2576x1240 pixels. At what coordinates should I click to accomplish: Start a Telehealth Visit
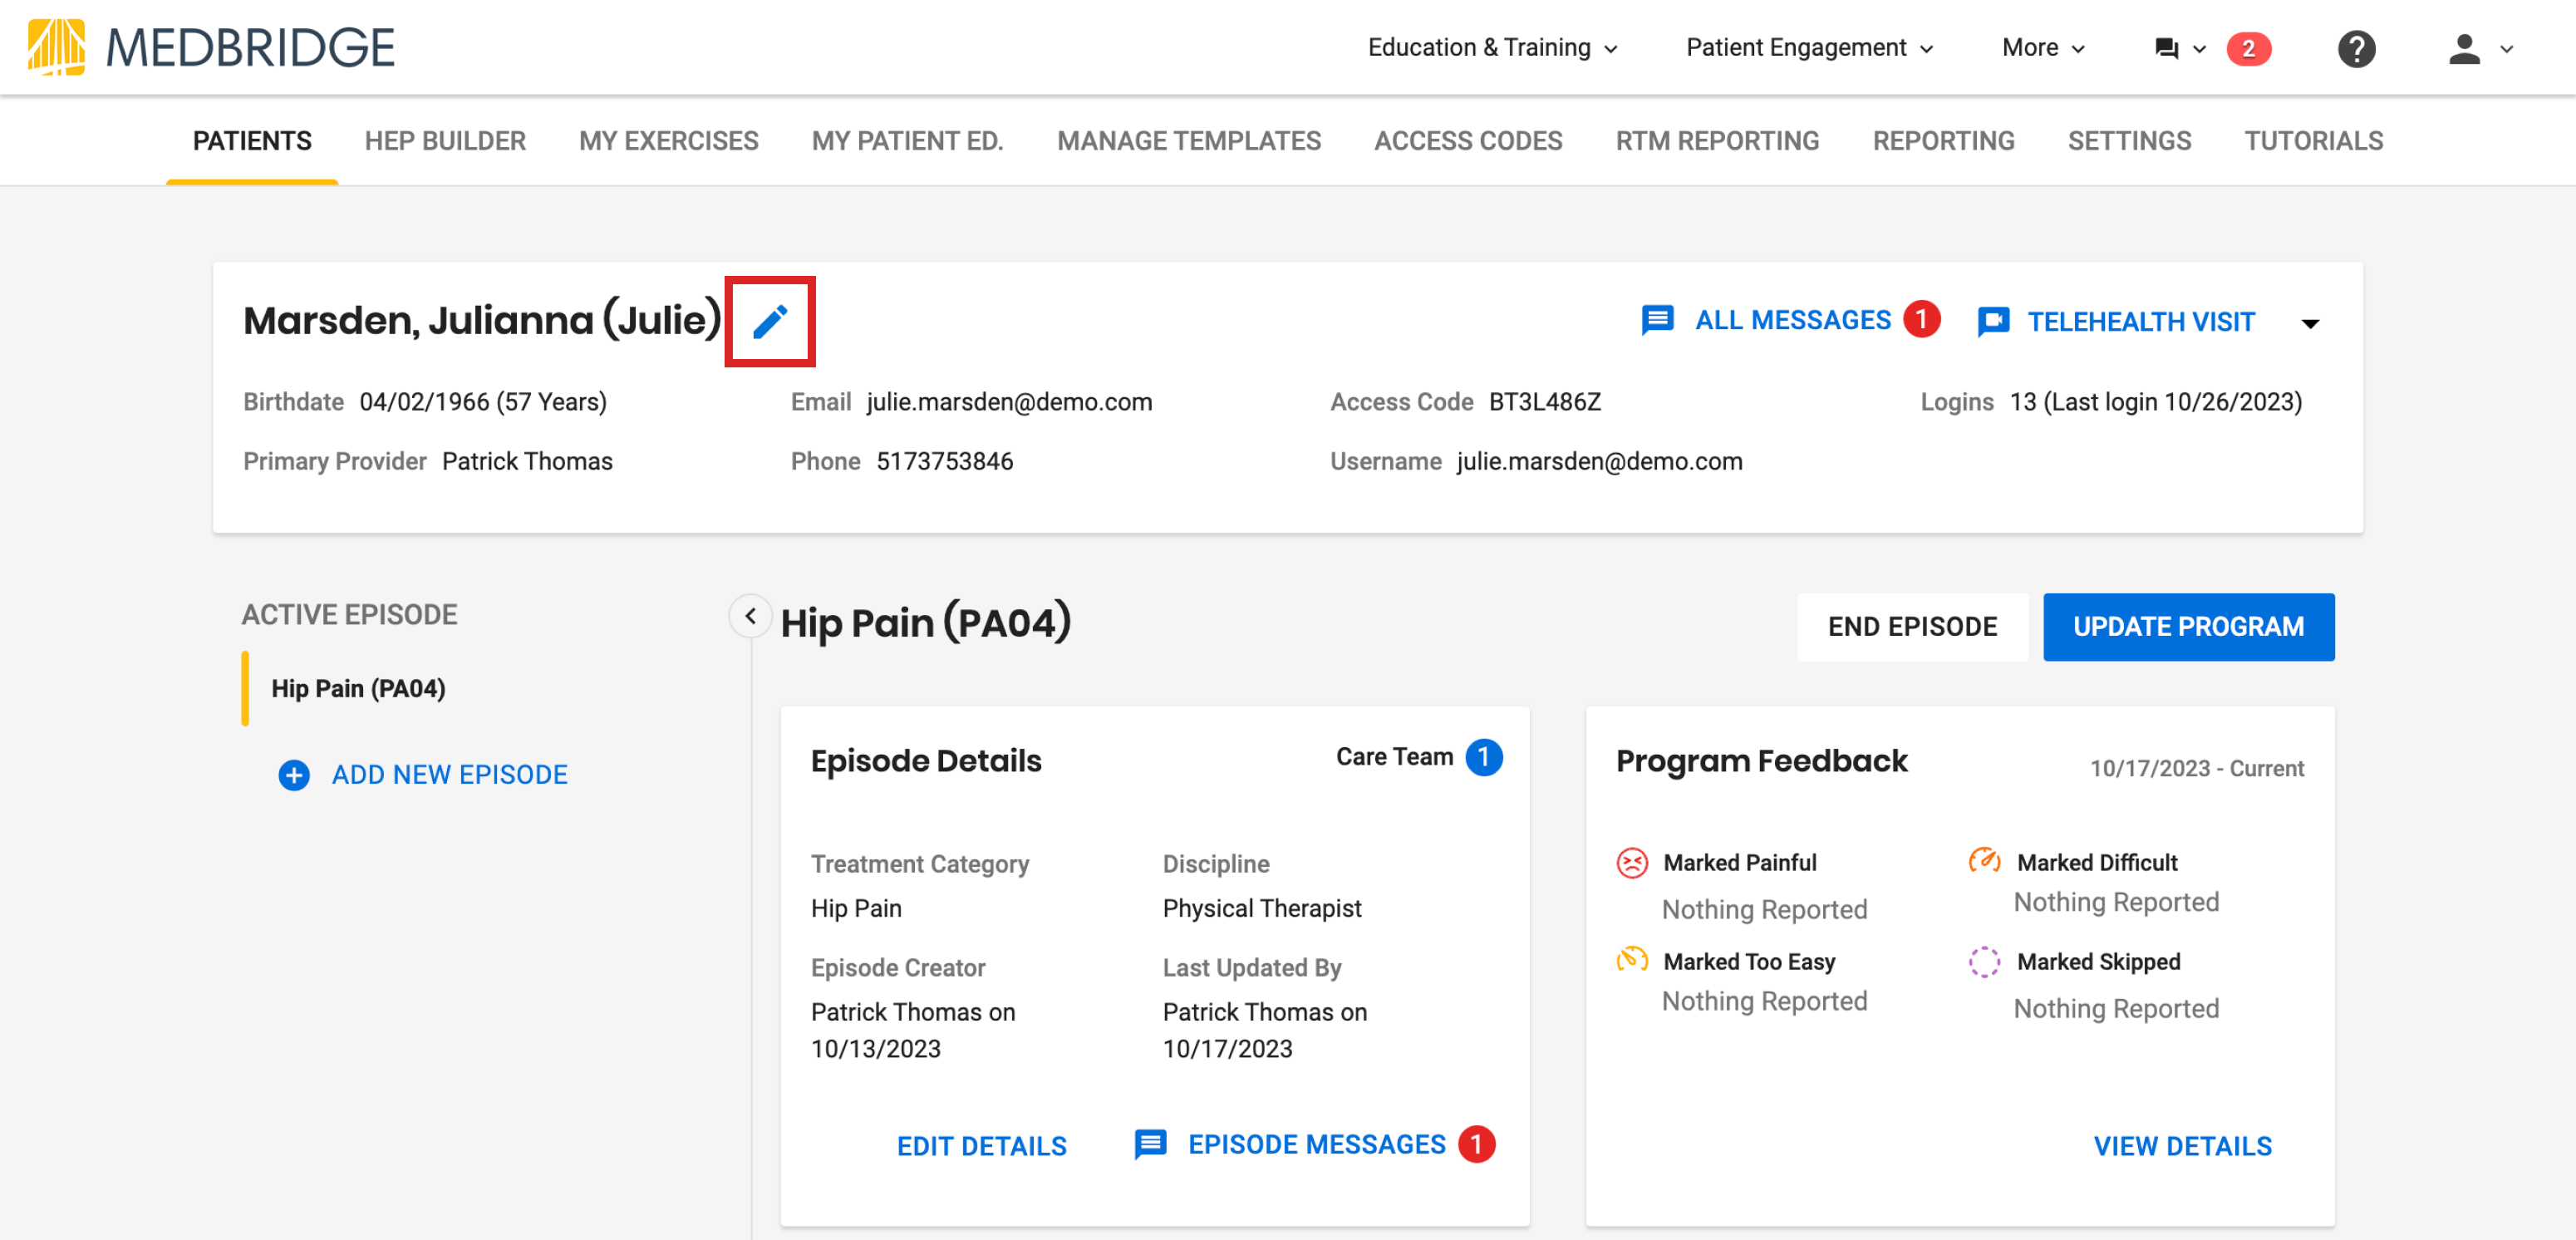(x=2140, y=322)
